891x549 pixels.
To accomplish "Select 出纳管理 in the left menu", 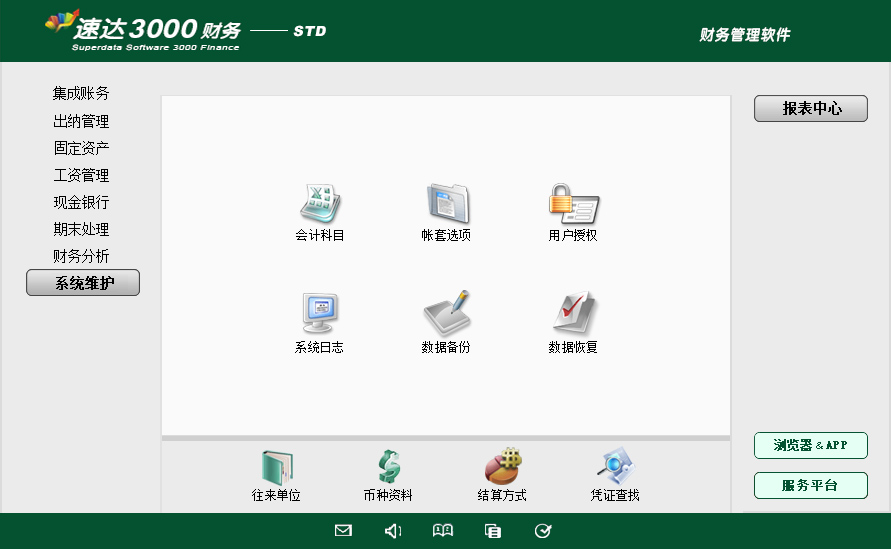I will pos(81,121).
